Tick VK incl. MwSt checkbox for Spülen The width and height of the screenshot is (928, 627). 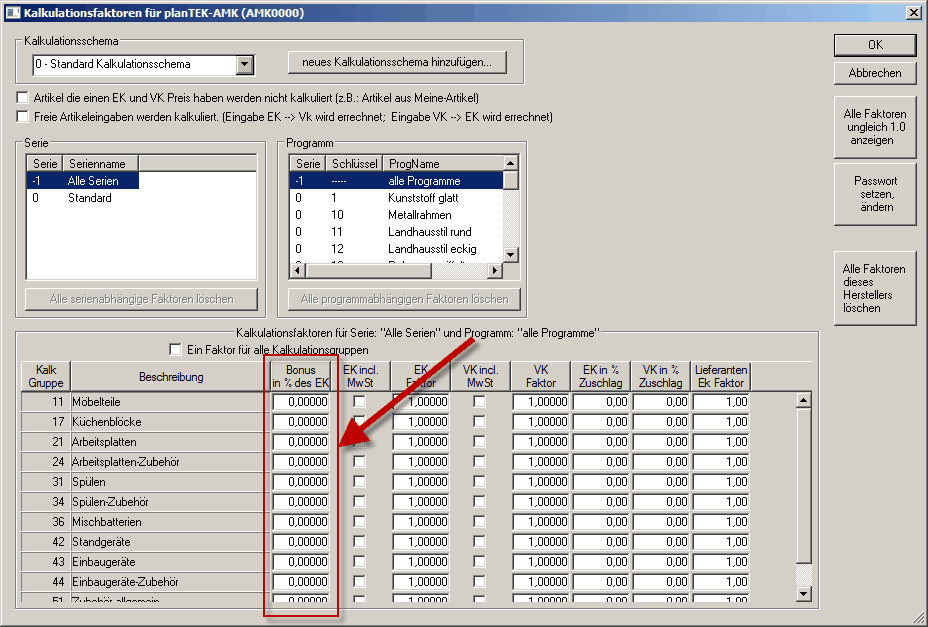coord(479,481)
